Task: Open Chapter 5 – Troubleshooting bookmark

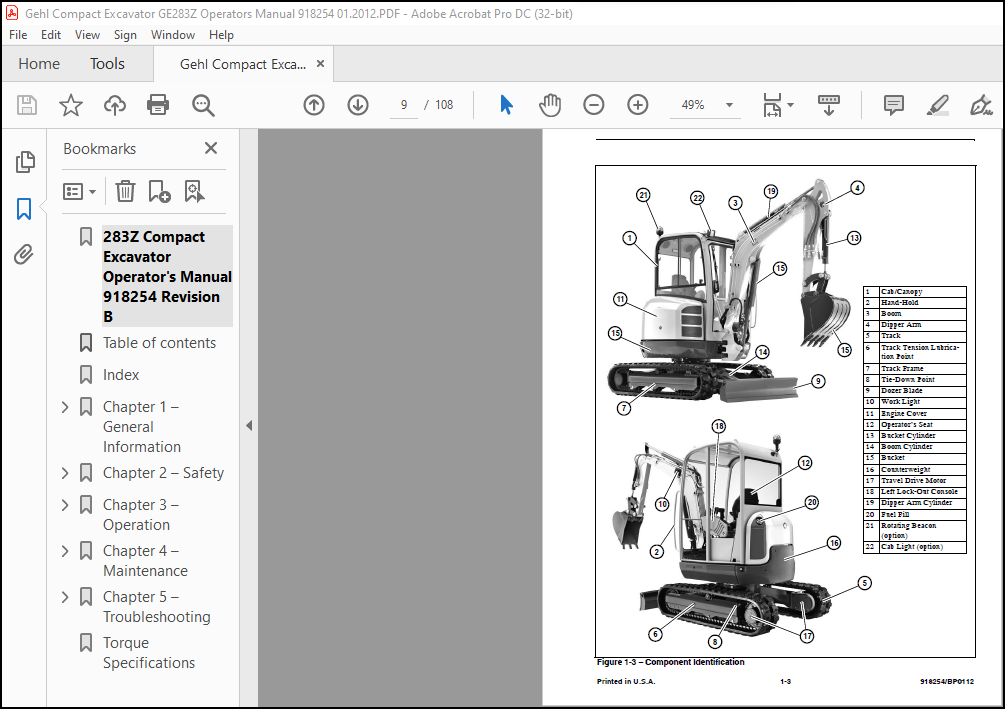Action: 156,606
